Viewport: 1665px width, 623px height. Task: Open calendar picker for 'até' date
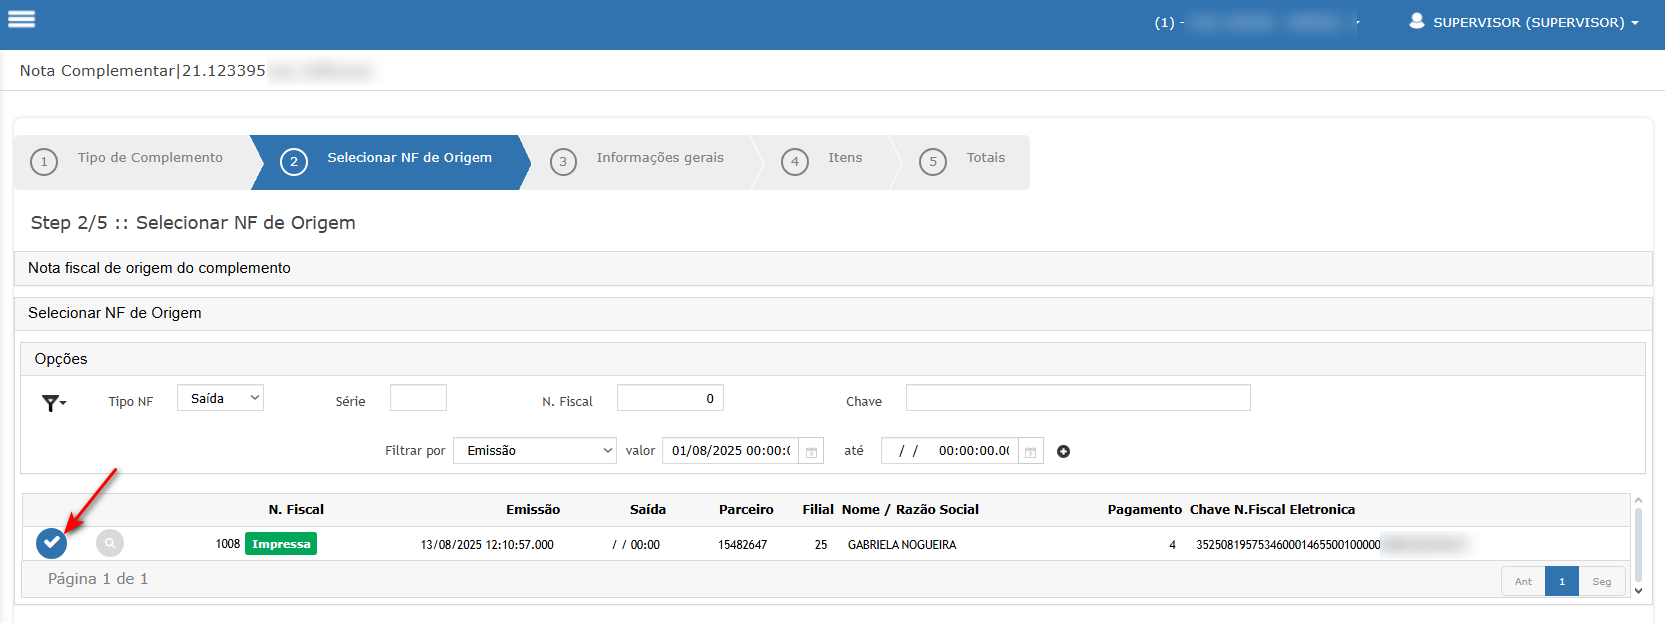1030,452
